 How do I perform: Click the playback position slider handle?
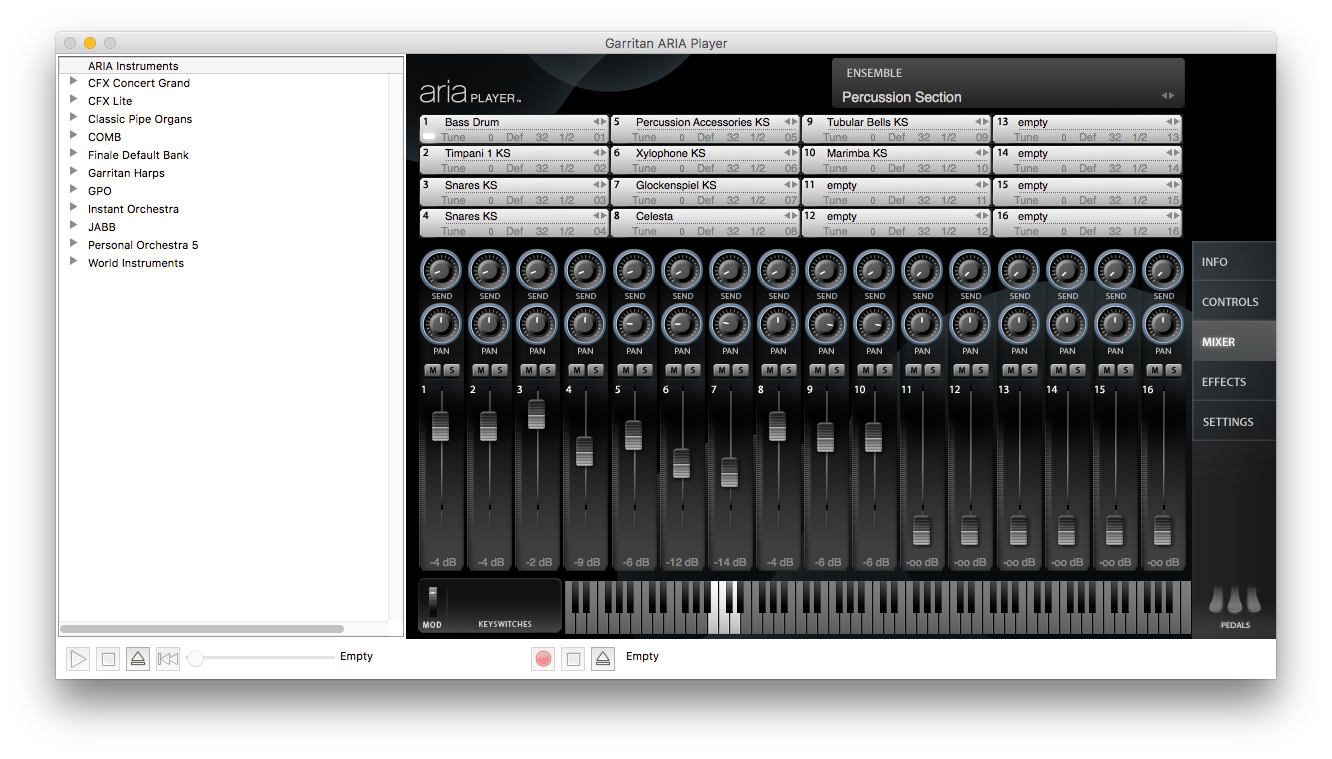pos(196,658)
